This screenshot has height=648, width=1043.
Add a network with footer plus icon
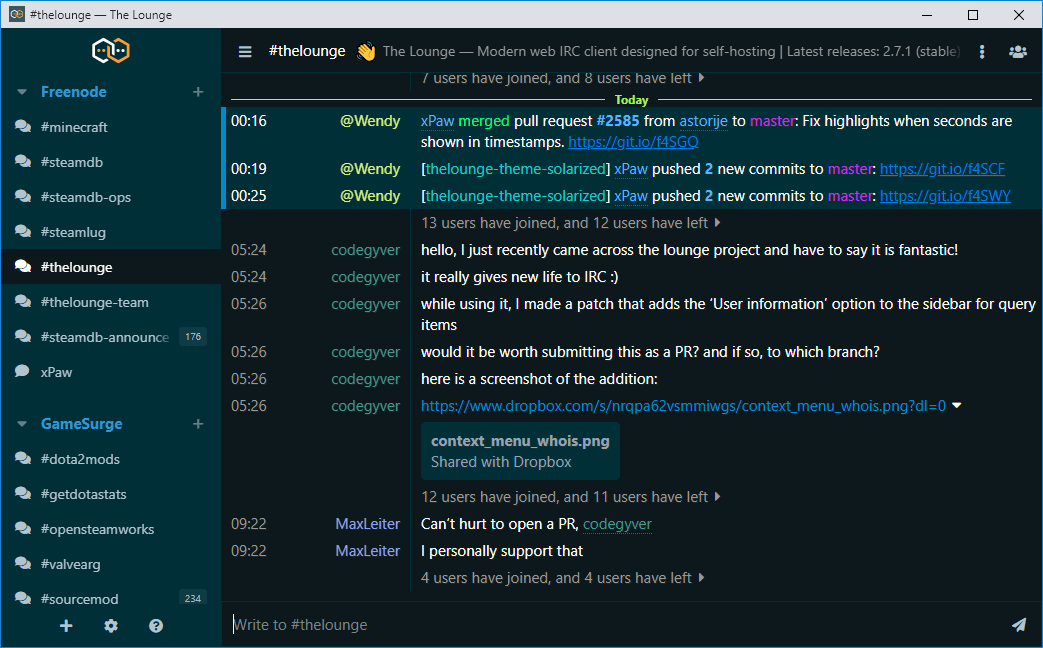66,626
